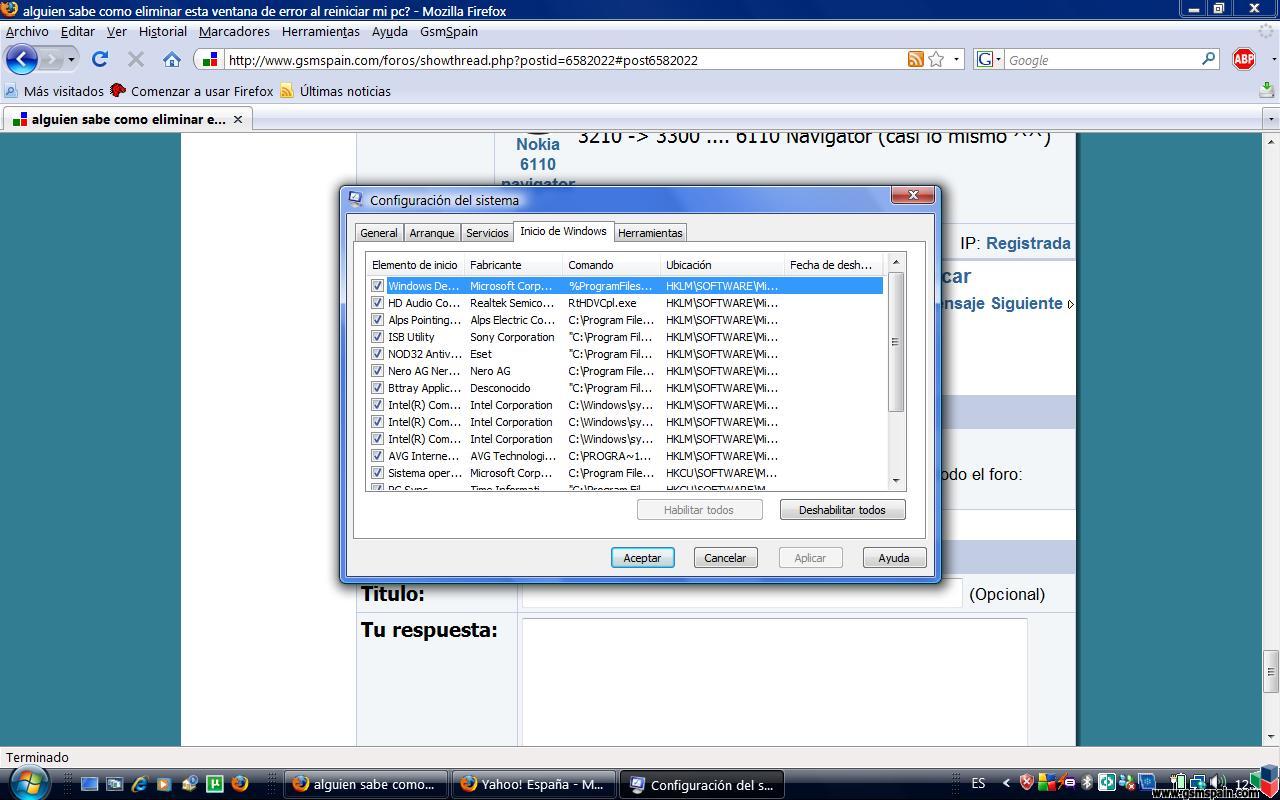
Task: Close the 'alguien sabe como eliminar' tab
Action: [x=238, y=119]
